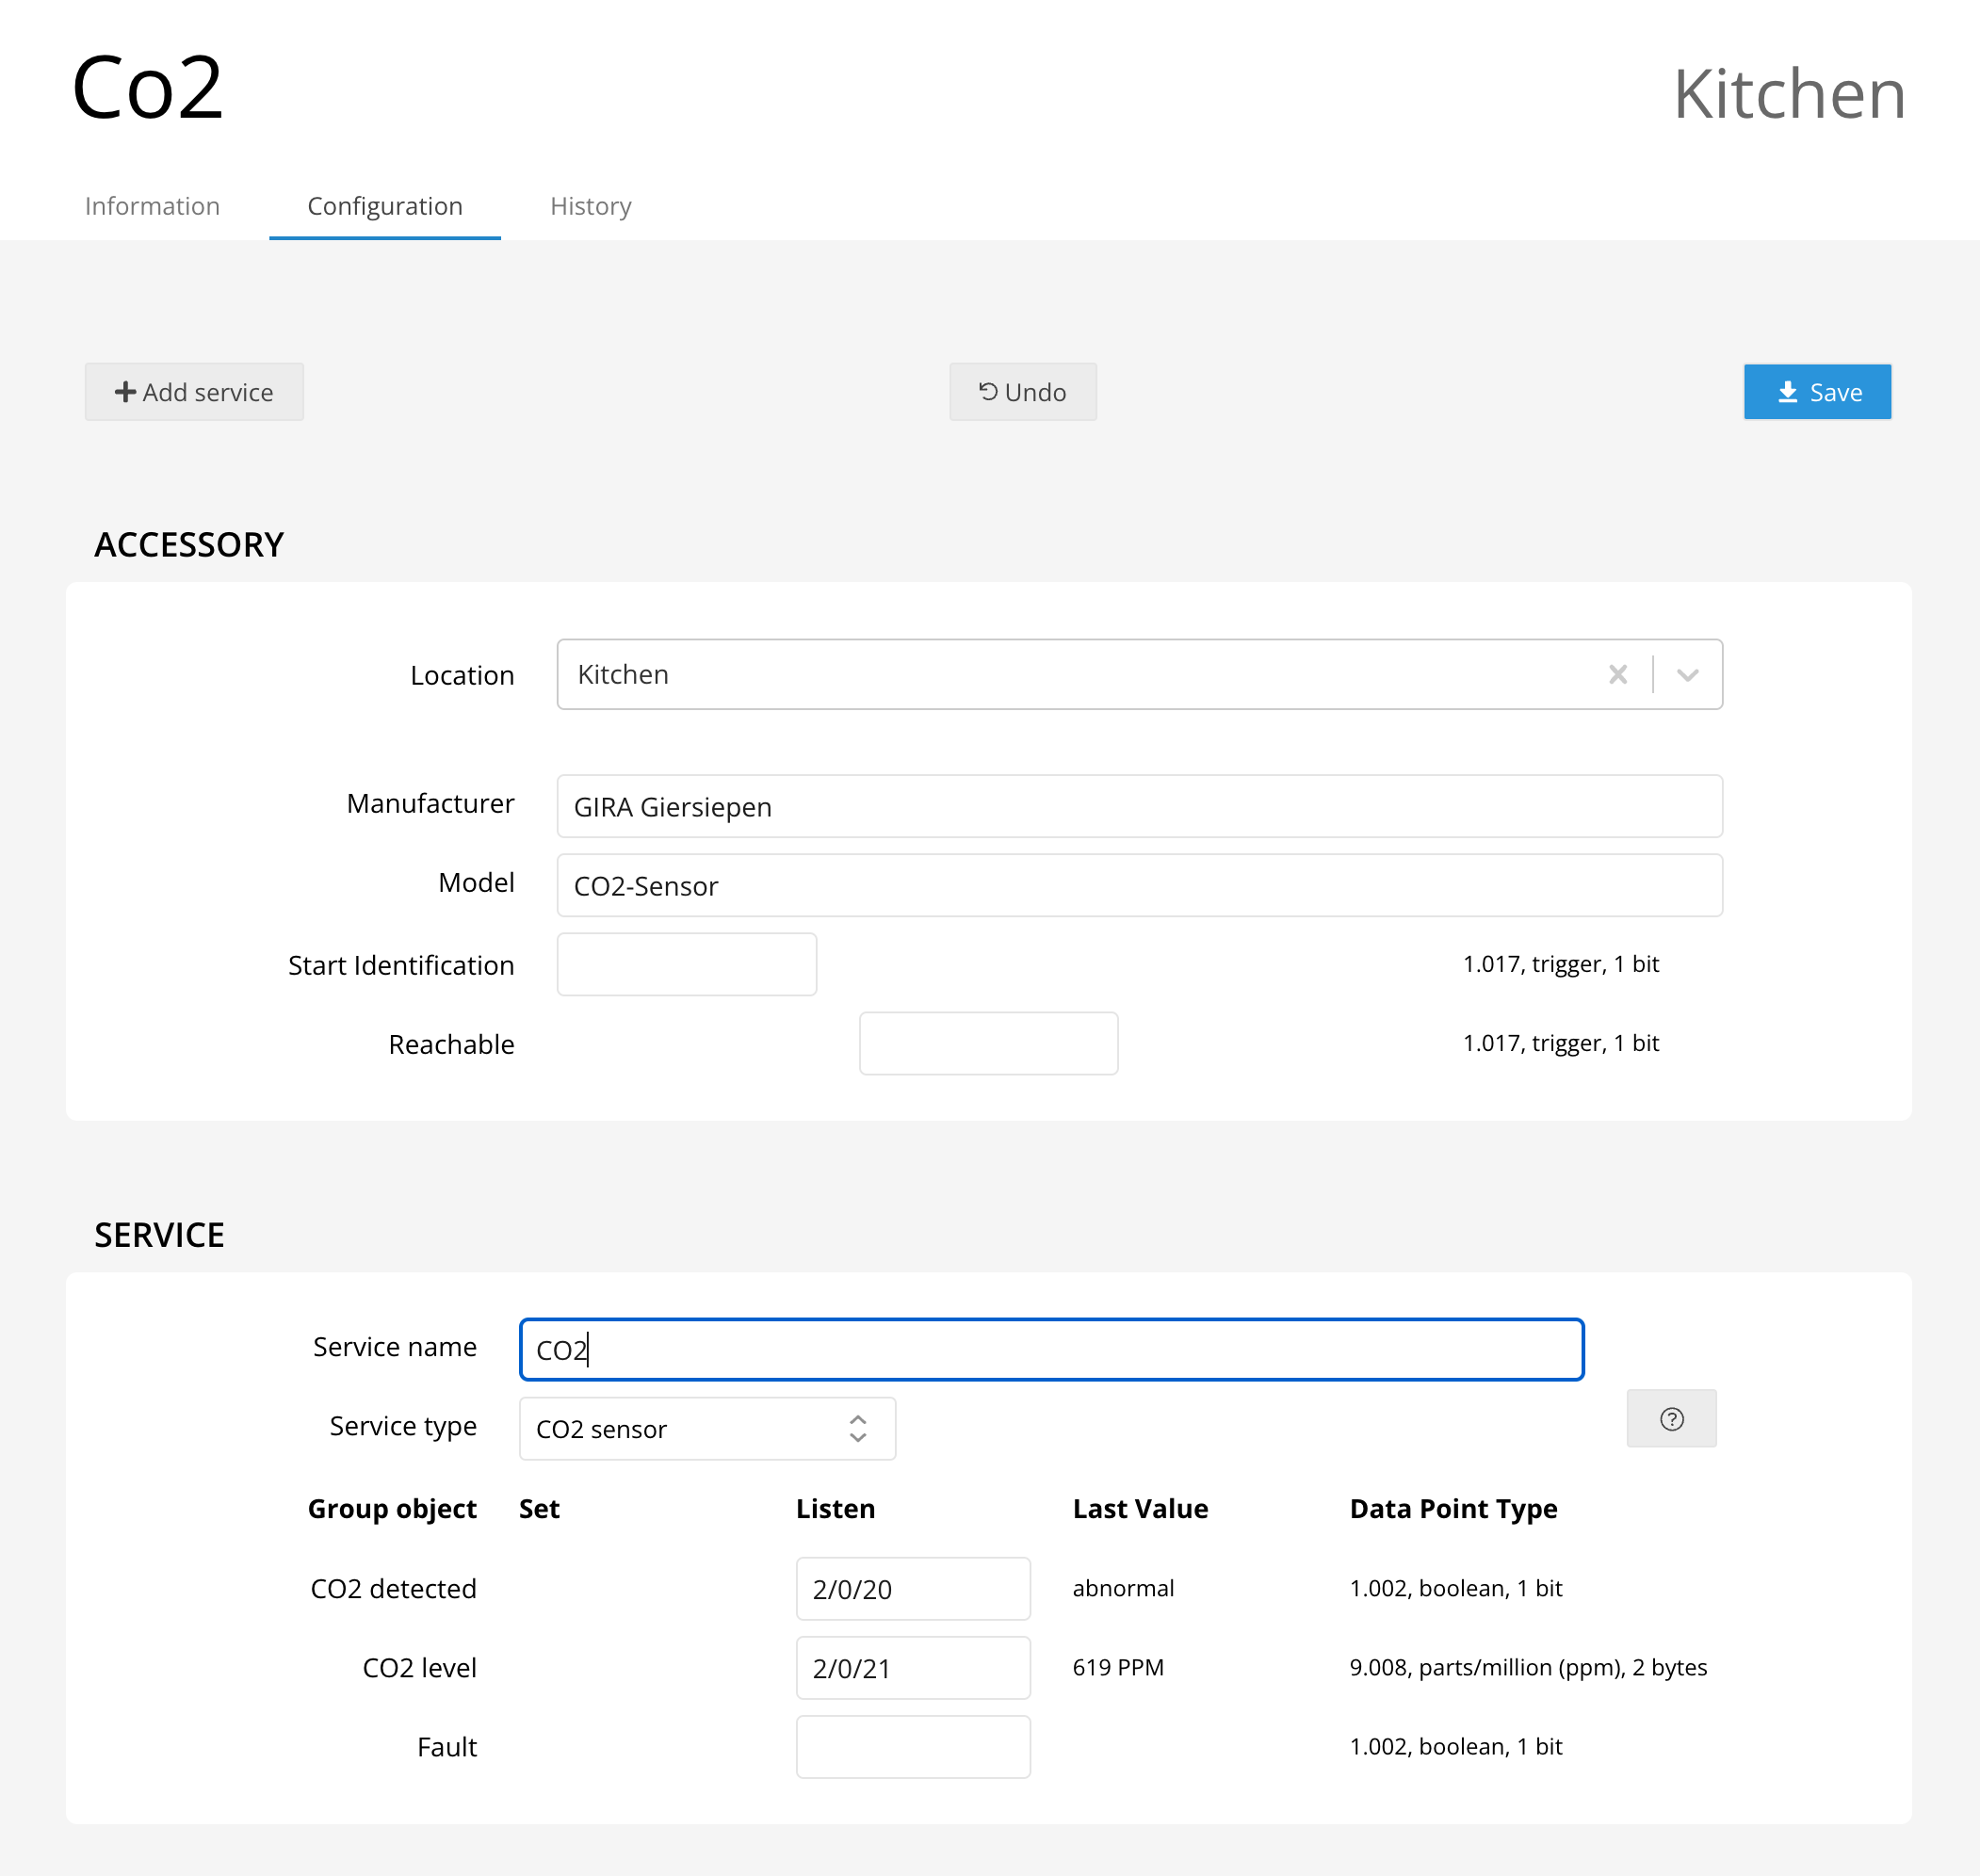
Task: Click the Manufacturer input field
Action: coord(1138,806)
